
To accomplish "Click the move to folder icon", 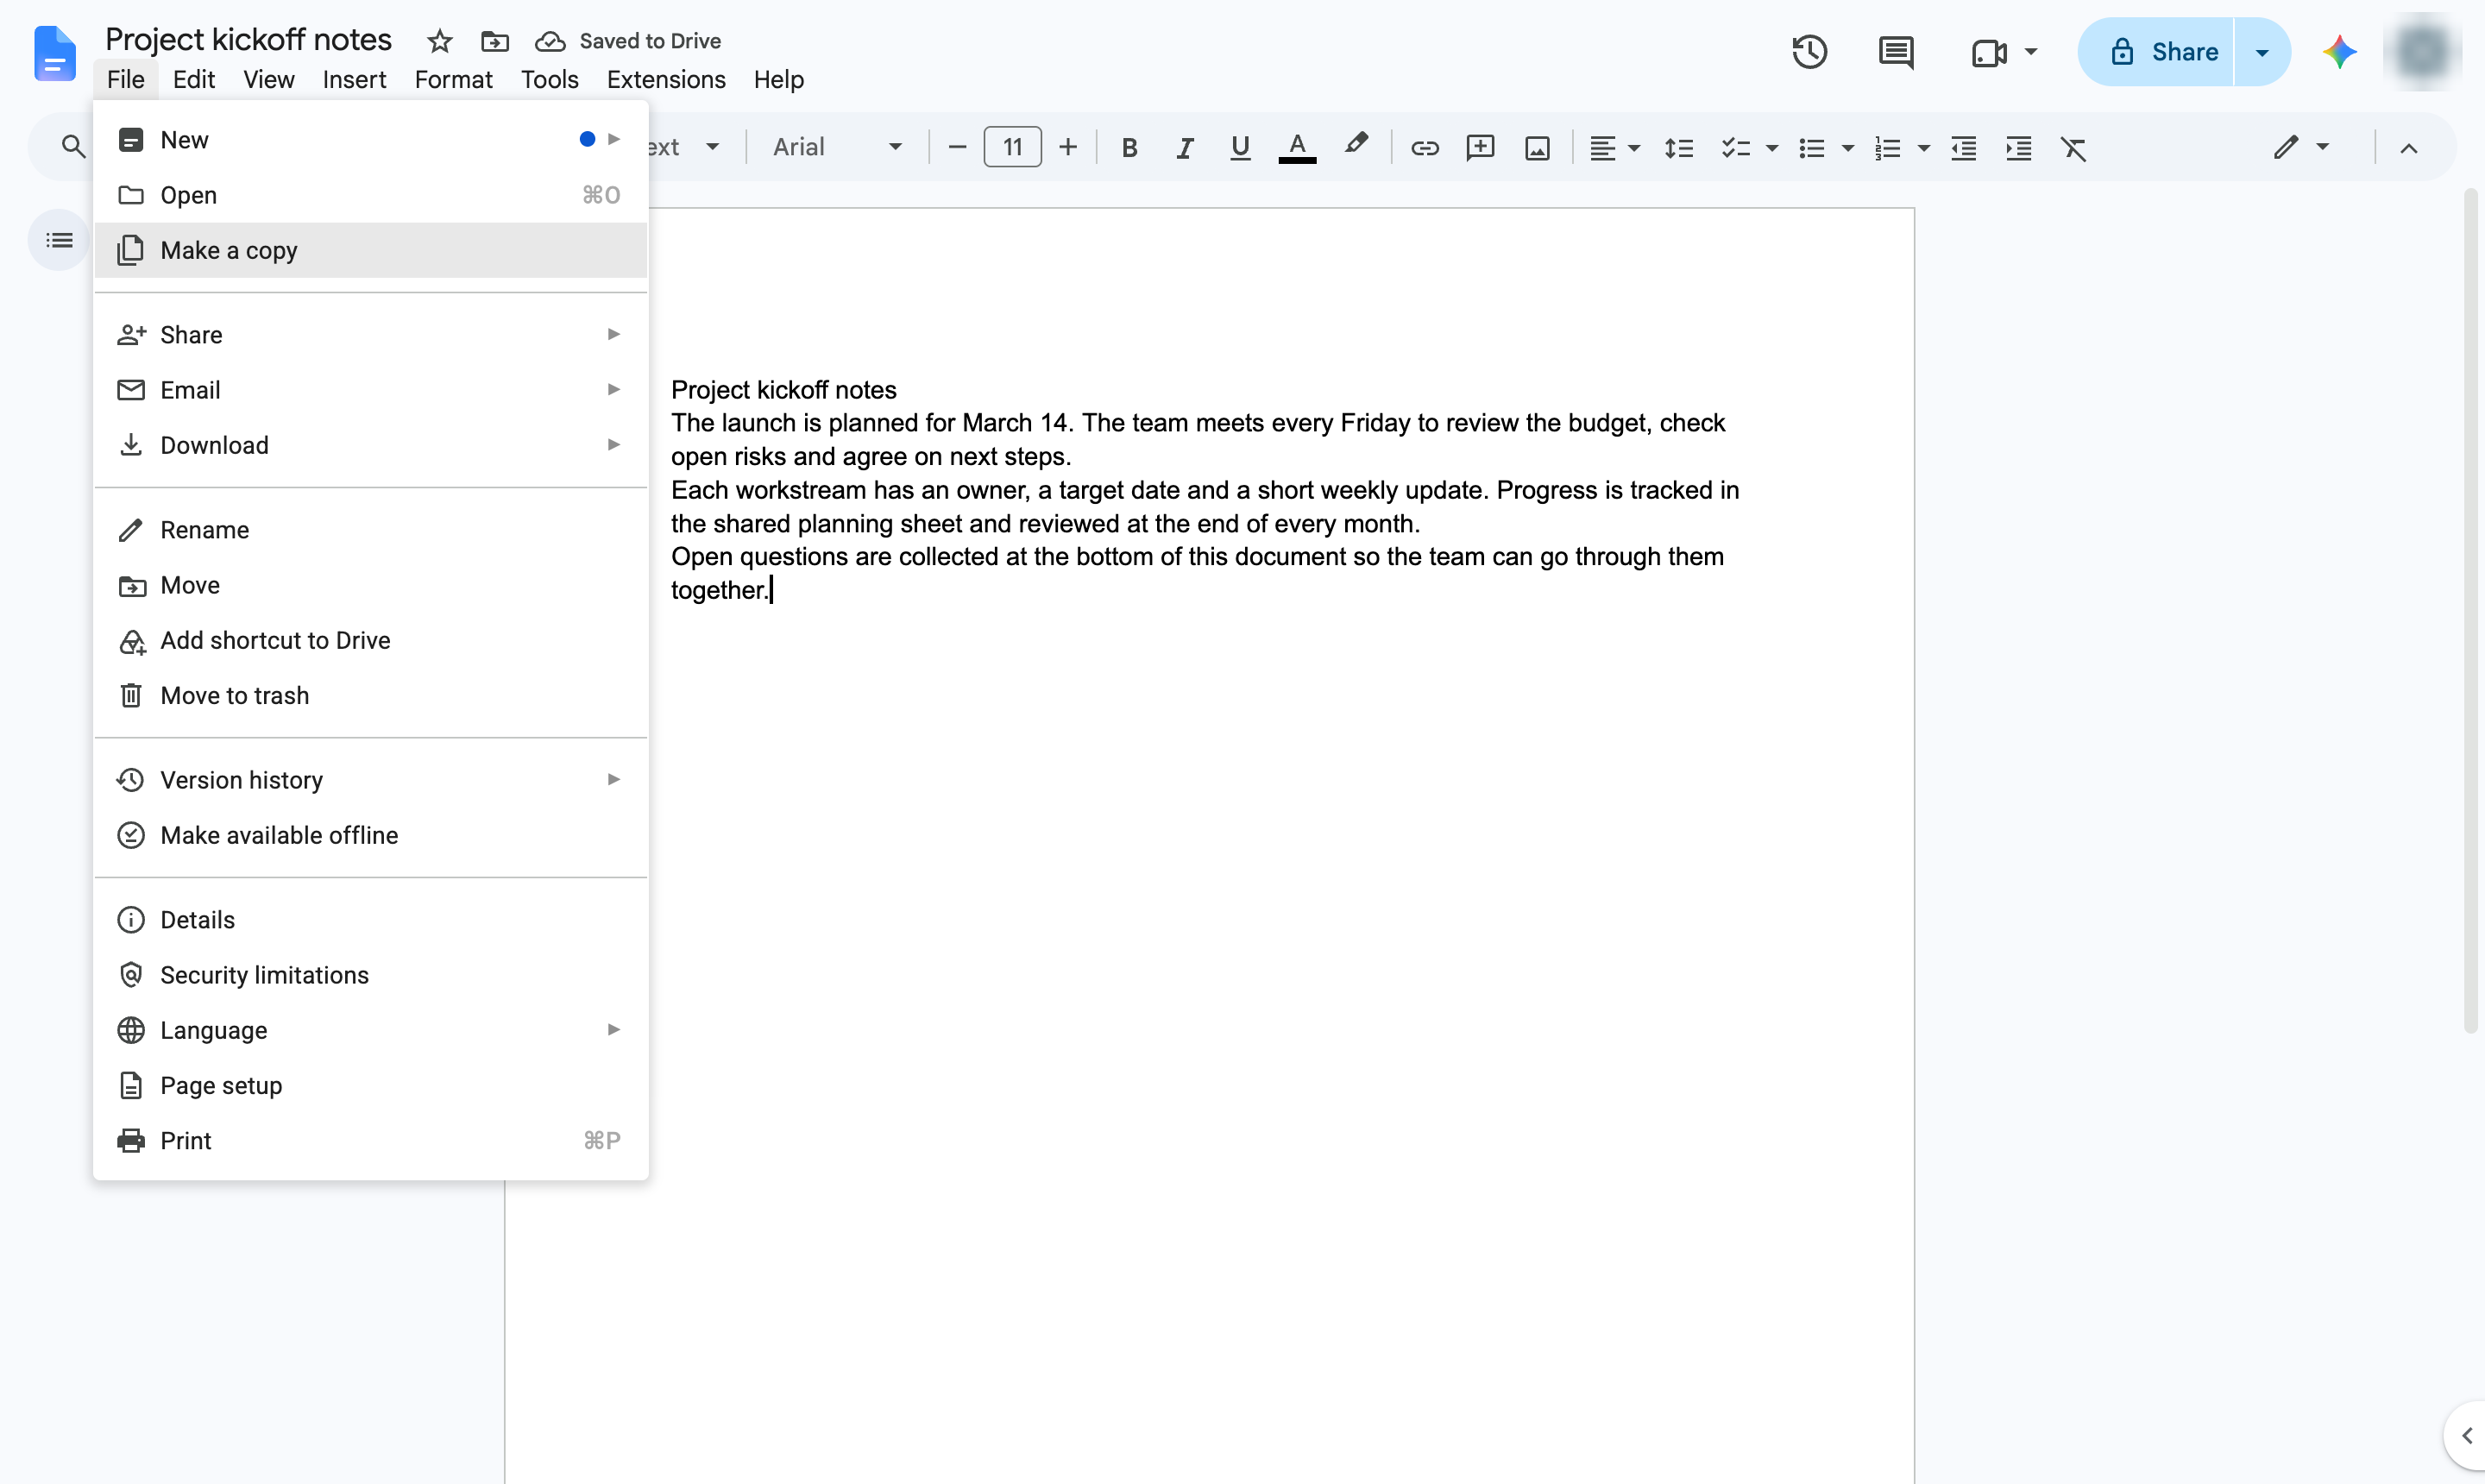I will (x=495, y=41).
